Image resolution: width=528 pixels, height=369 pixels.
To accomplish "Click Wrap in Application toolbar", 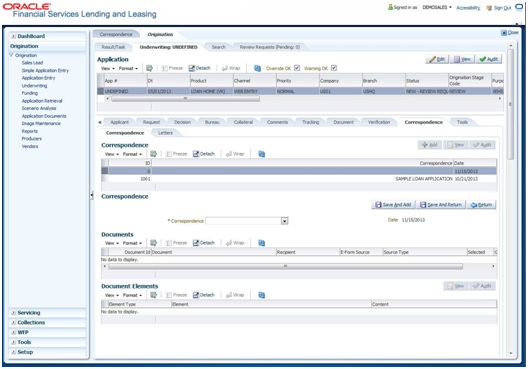I will point(231,68).
